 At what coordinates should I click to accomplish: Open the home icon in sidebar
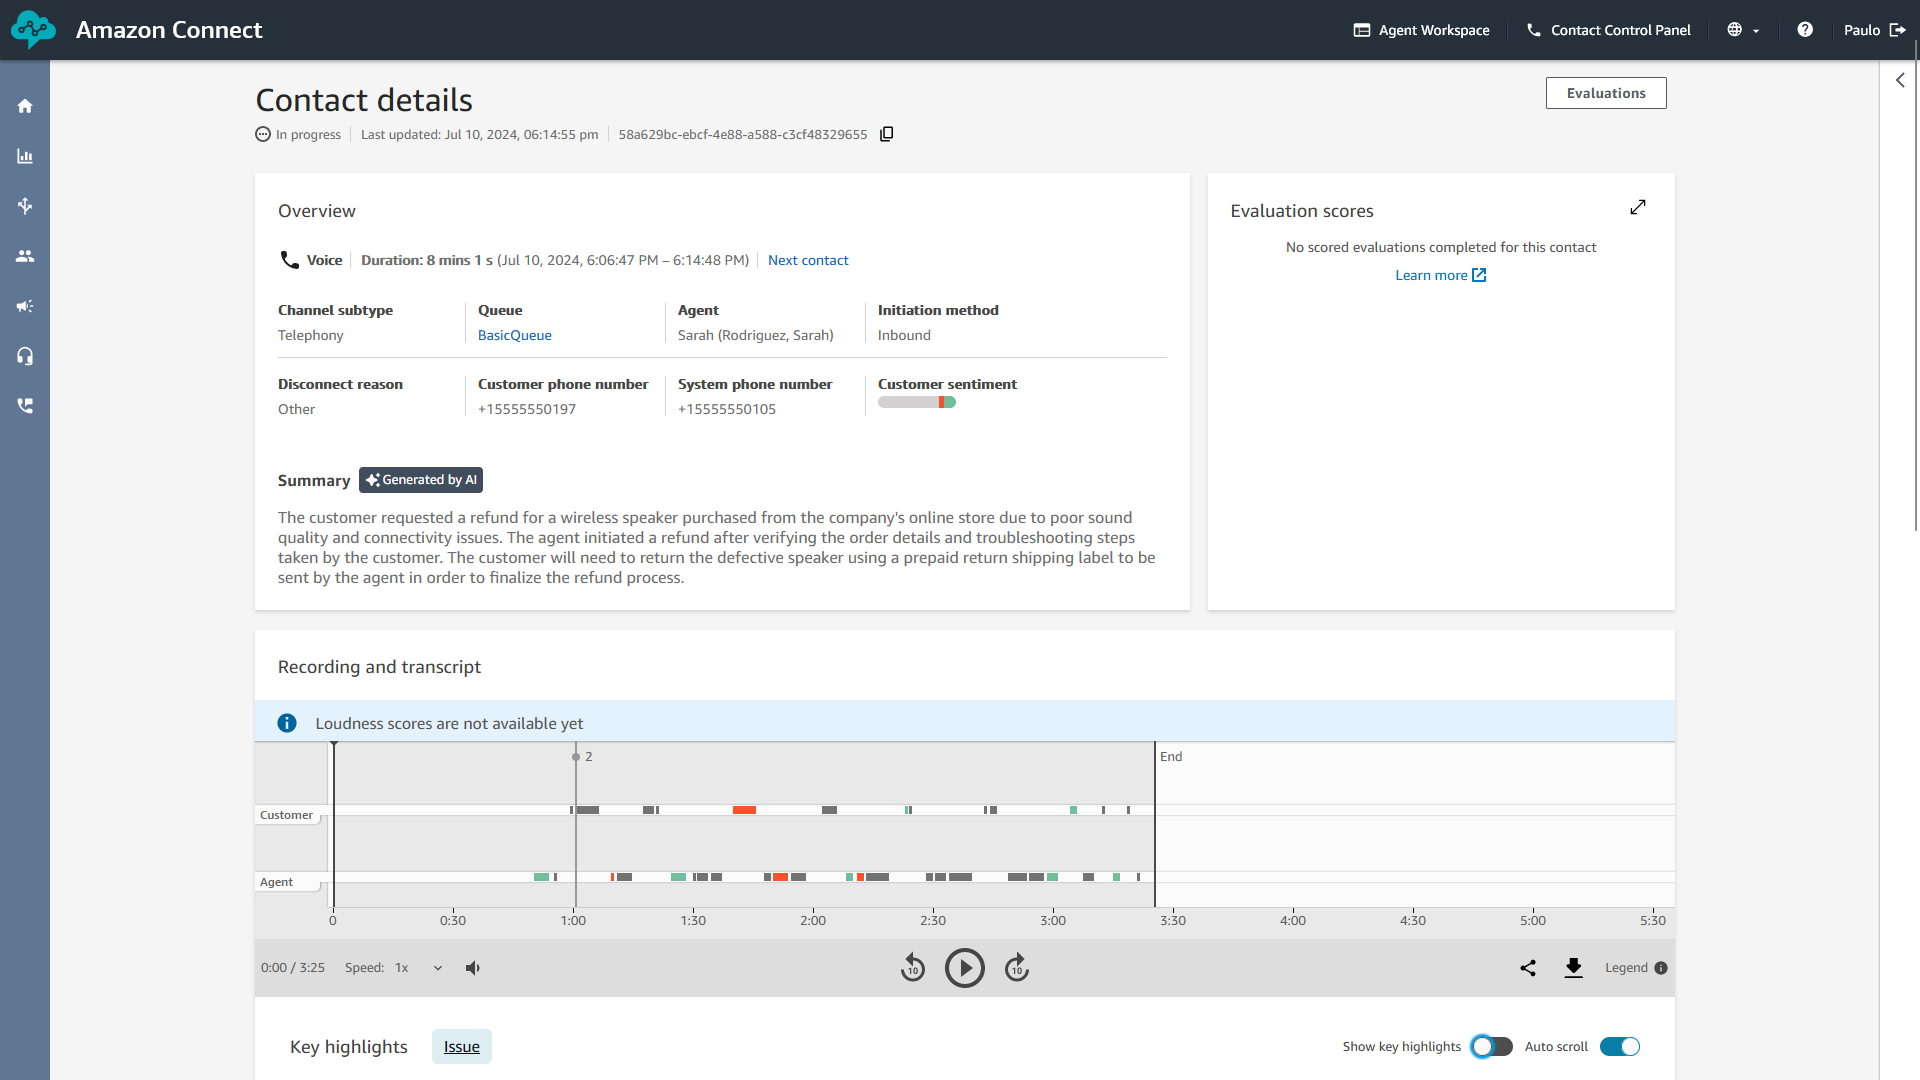click(25, 106)
